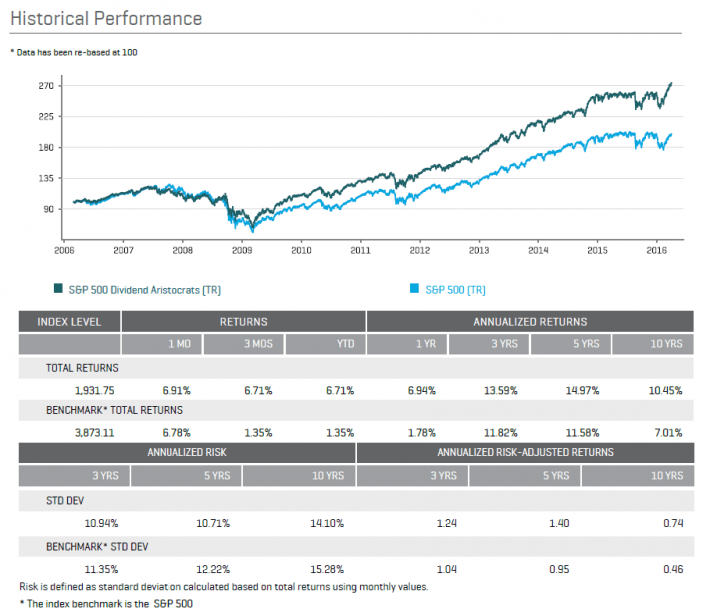Screen dimensions: 710x616
Task: Click the light blue S&P 500 legend swatch
Action: tap(414, 290)
